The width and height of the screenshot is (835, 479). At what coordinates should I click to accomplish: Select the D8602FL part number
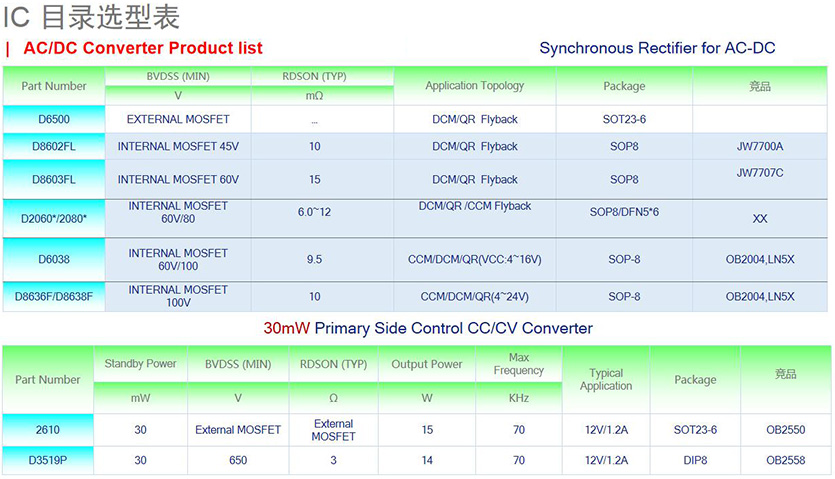coord(53,146)
